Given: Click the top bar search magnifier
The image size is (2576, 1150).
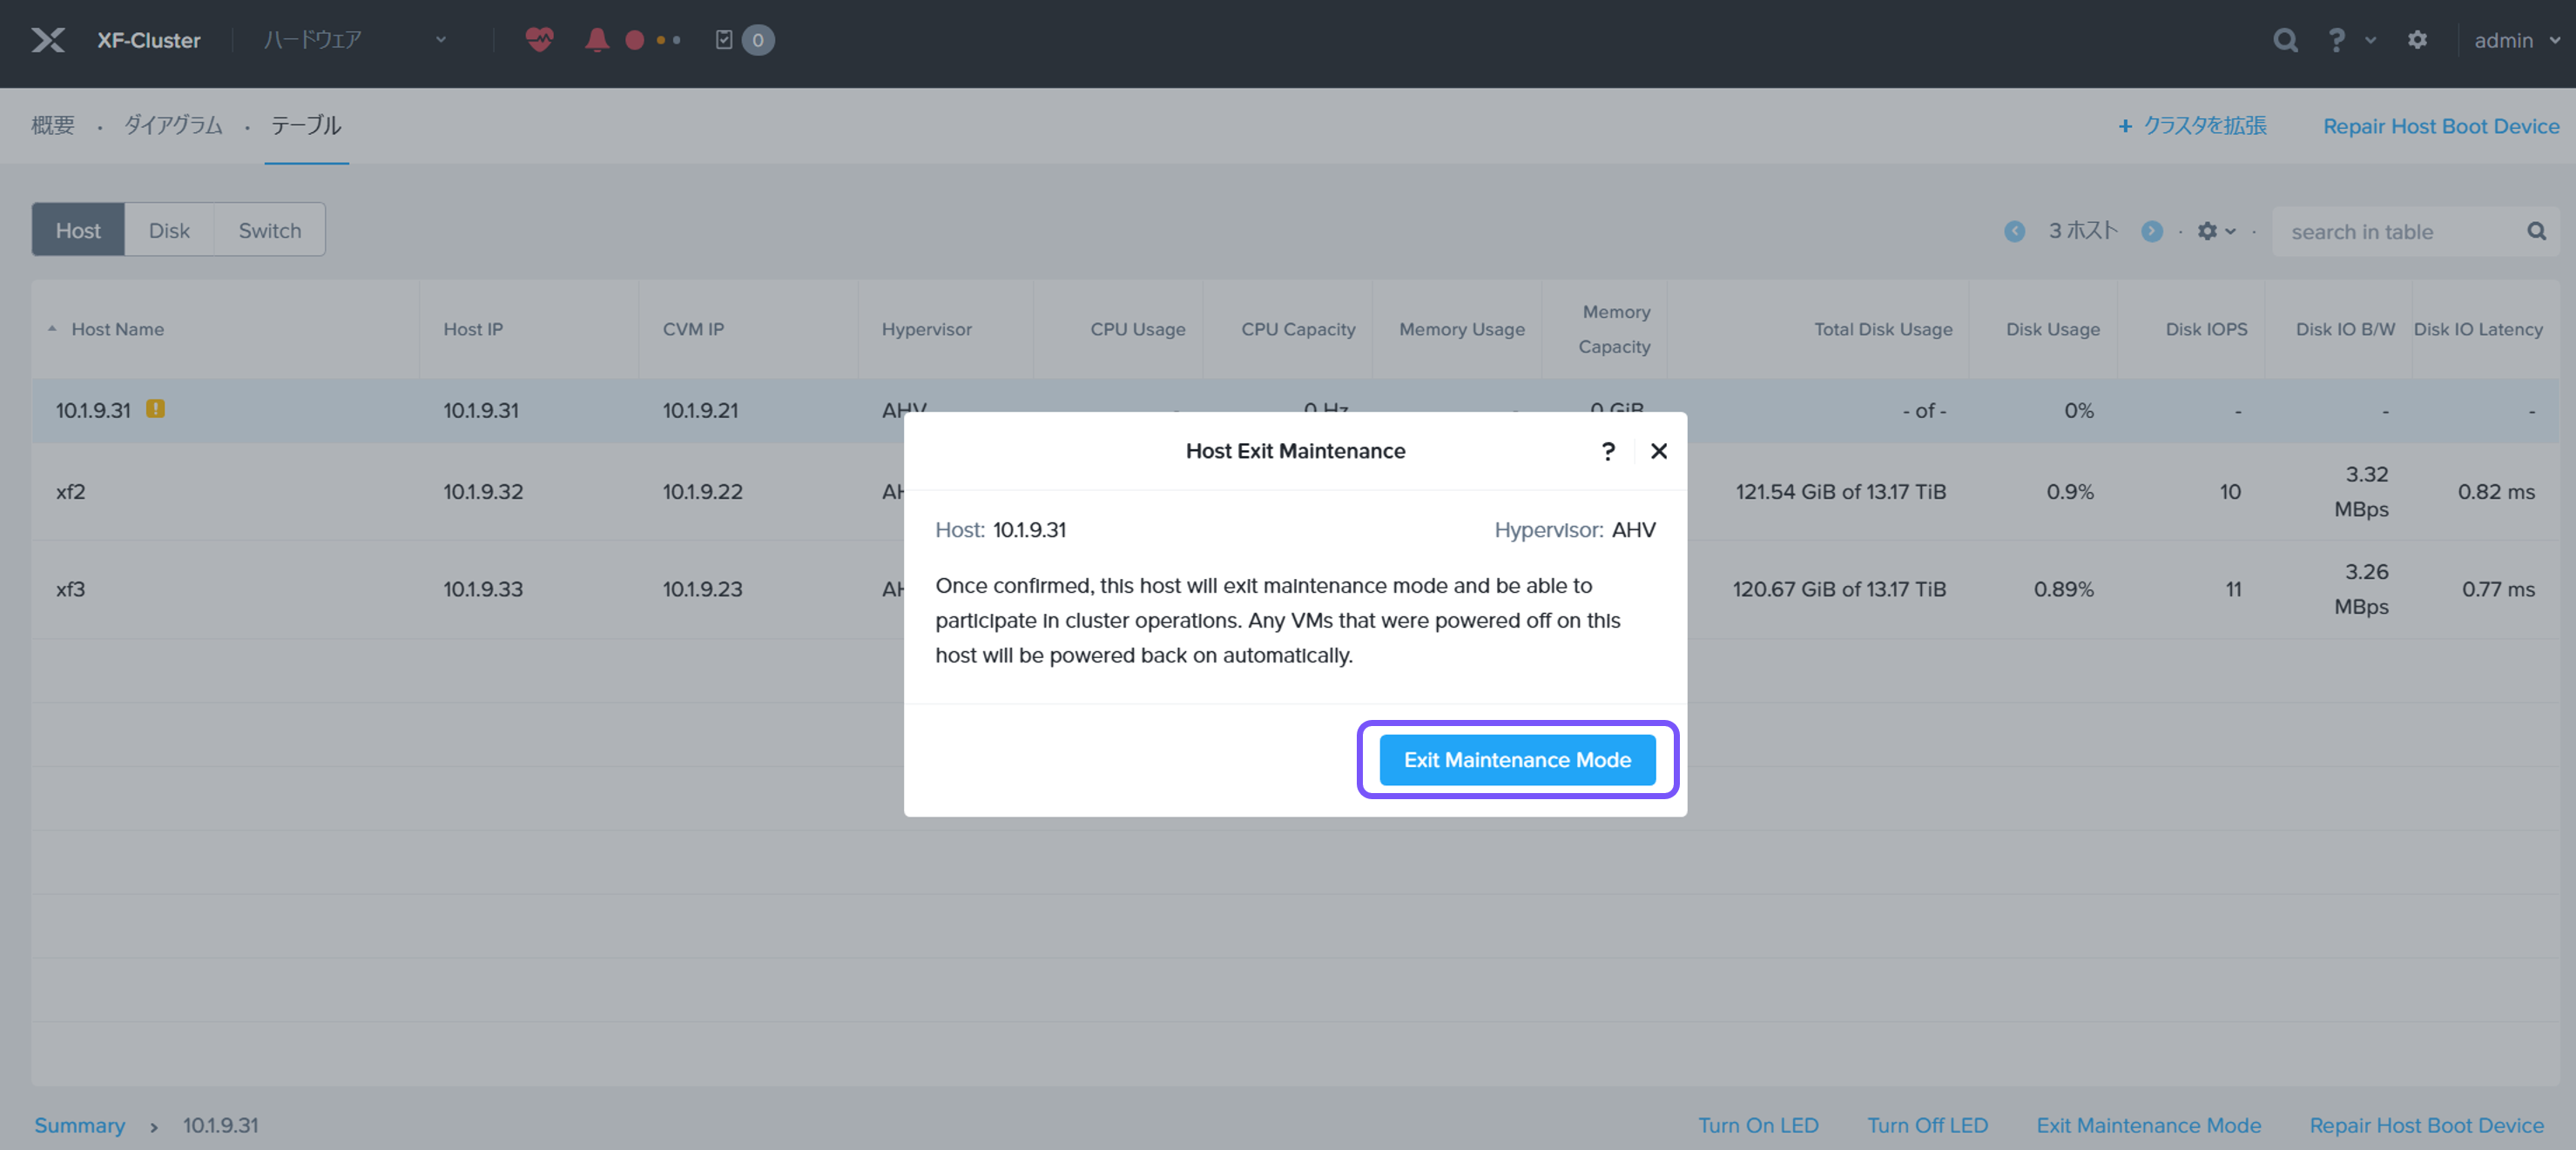Looking at the screenshot, I should coord(2284,40).
